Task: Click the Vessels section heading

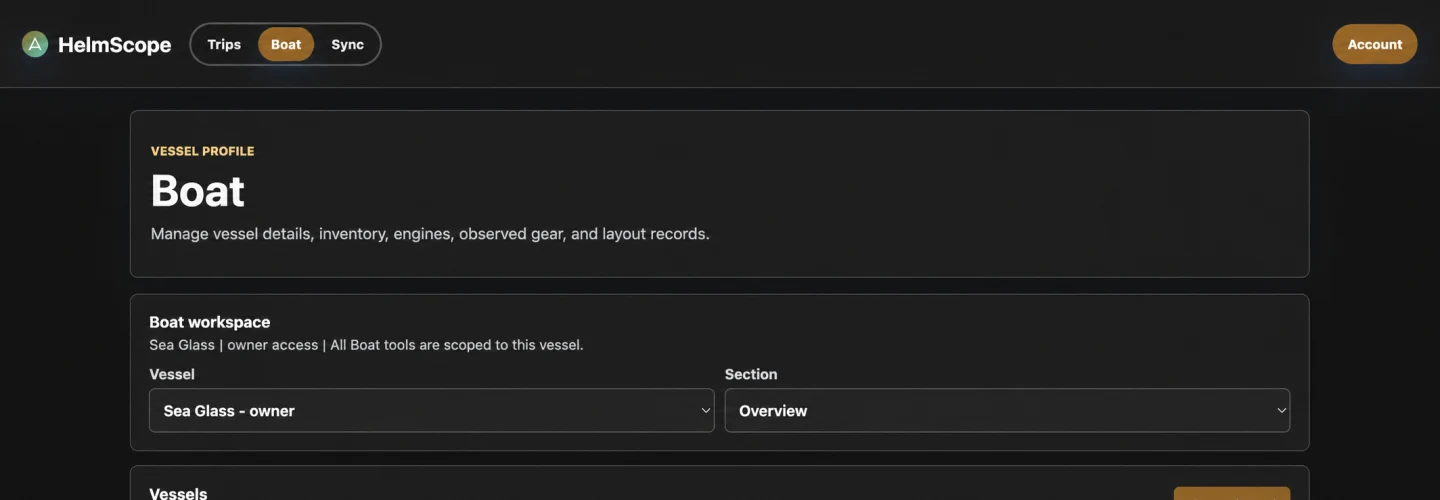Action: [178, 493]
